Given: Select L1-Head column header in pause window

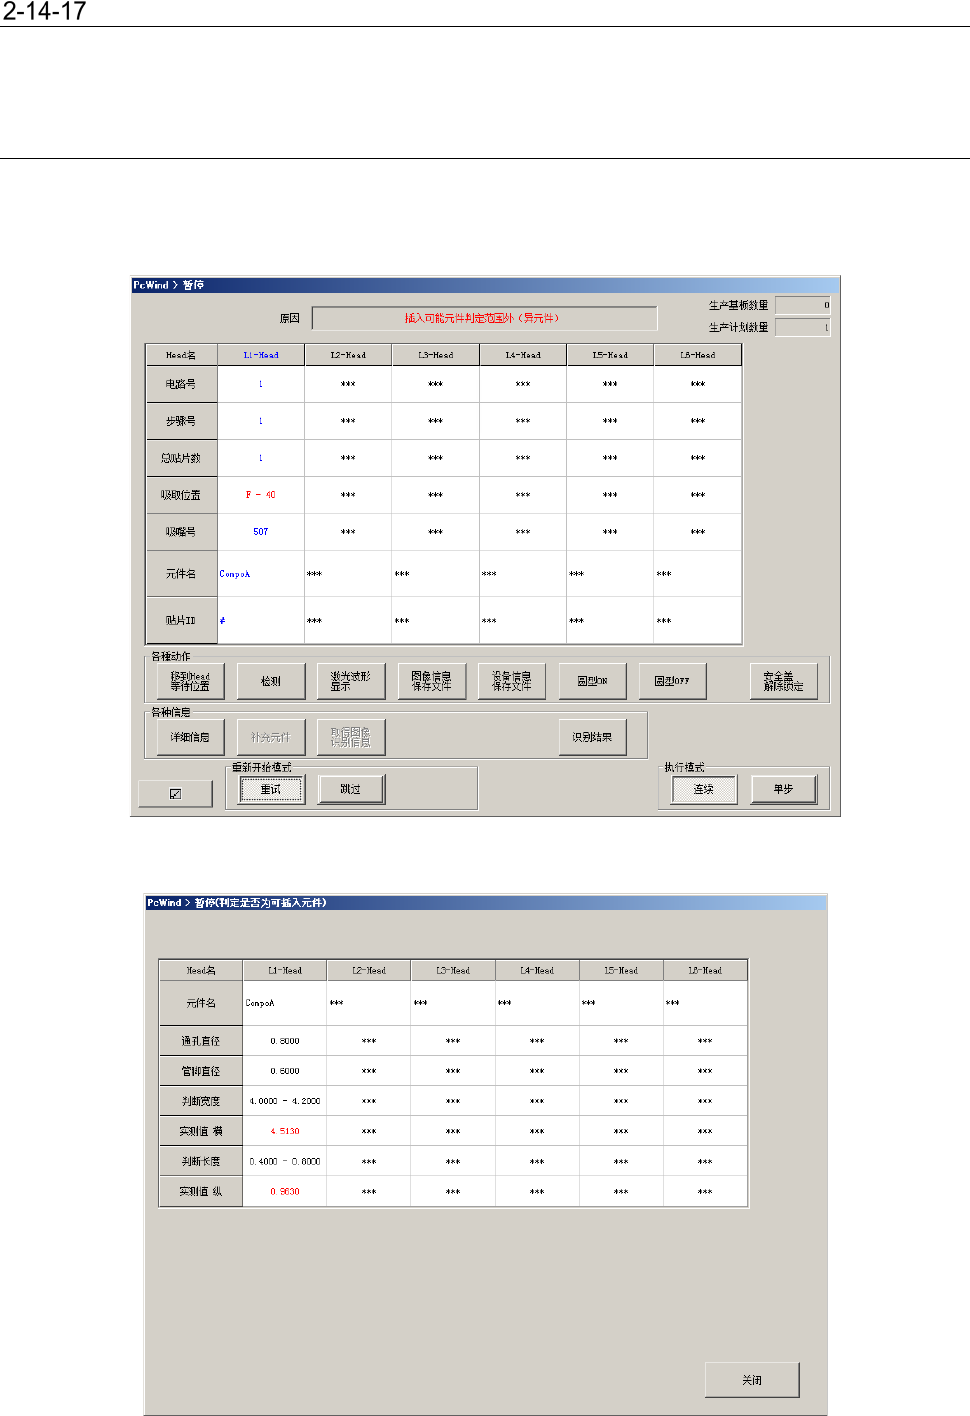Looking at the screenshot, I should pos(261,355).
